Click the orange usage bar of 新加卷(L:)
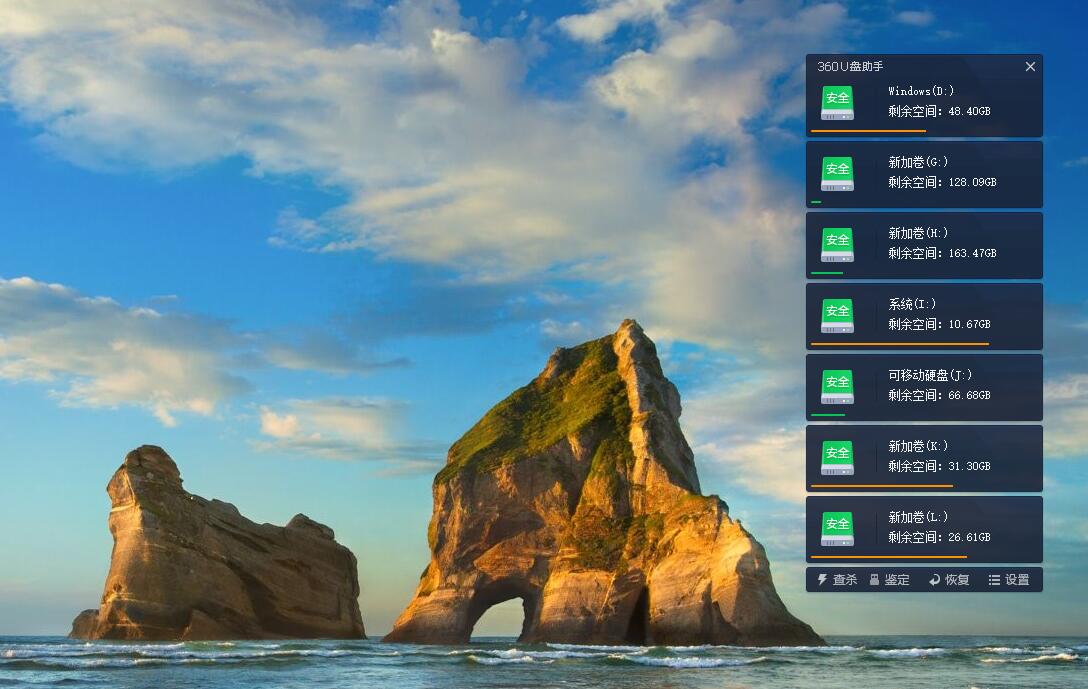1088x689 pixels. (x=889, y=557)
